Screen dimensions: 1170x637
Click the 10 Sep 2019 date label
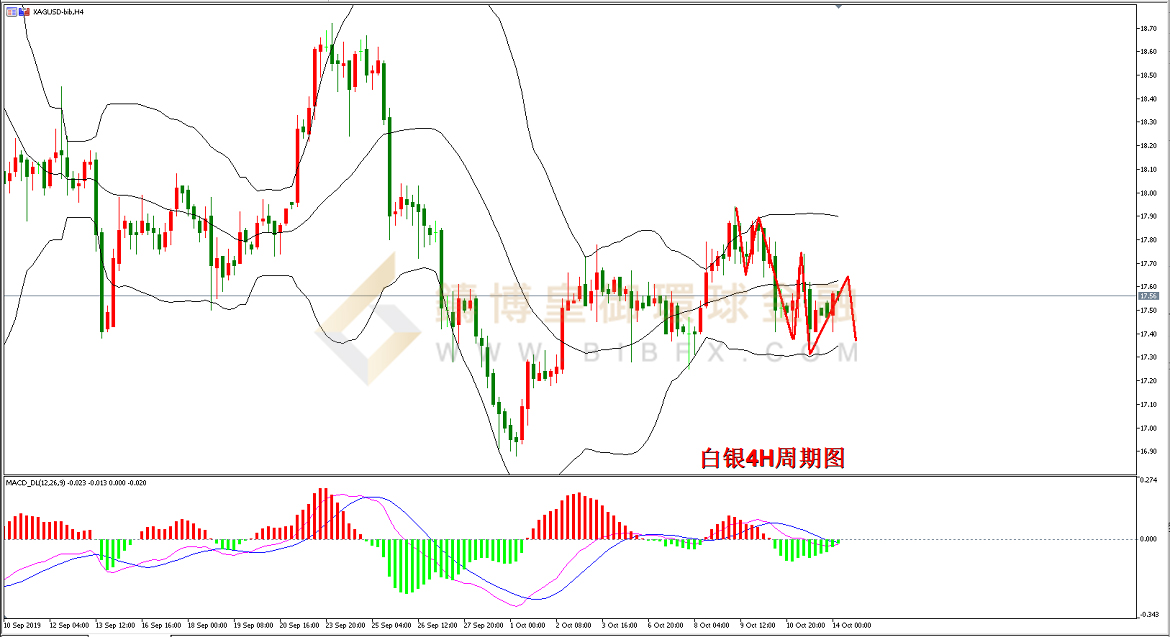pyautogui.click(x=24, y=625)
